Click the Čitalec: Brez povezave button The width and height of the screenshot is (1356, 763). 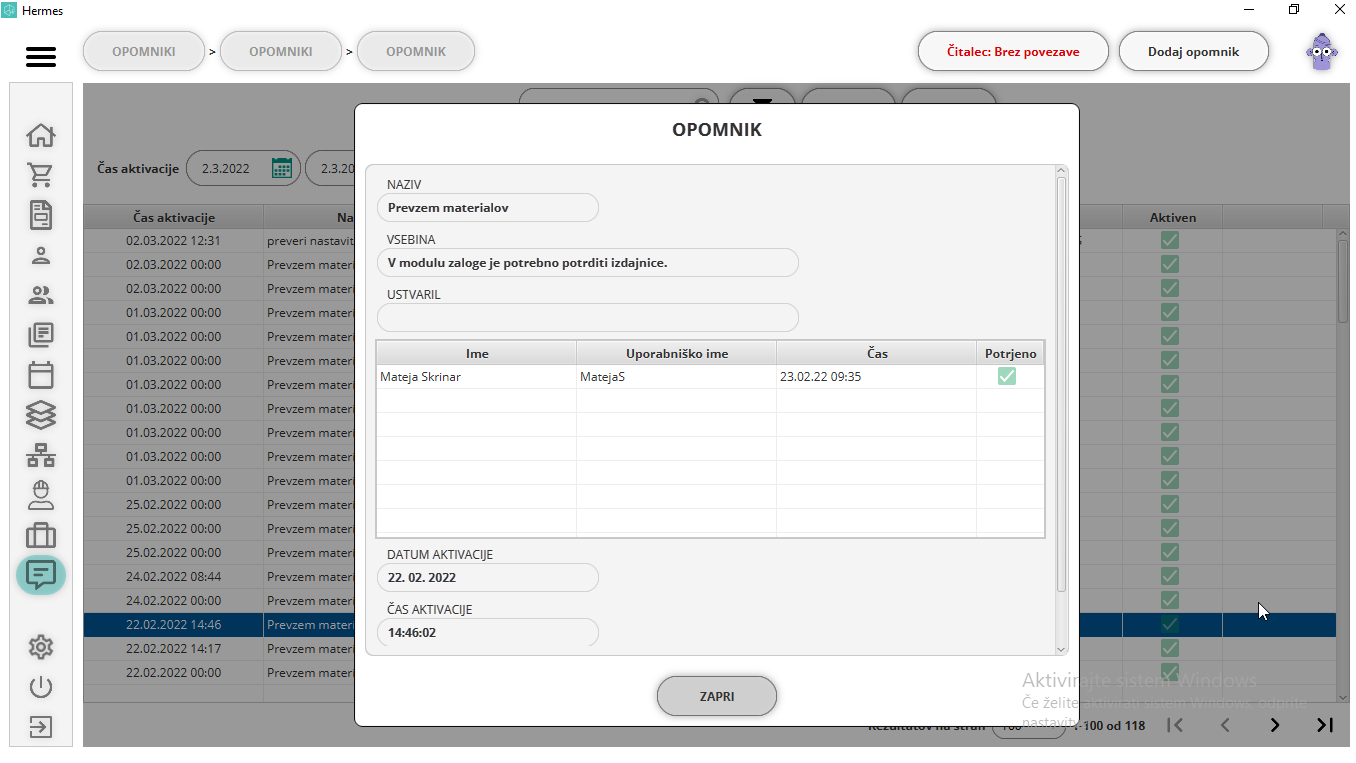pyautogui.click(x=1013, y=51)
